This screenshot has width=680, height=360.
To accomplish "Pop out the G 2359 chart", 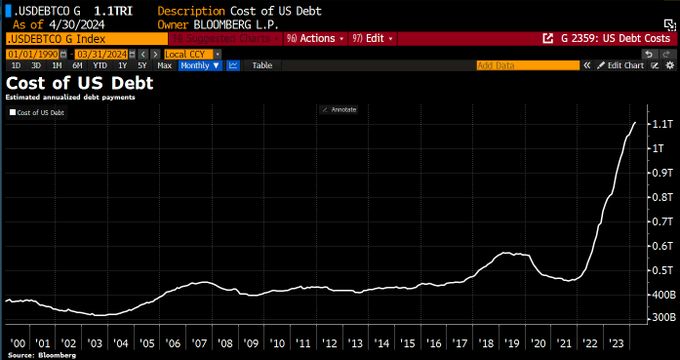I will 548,38.
